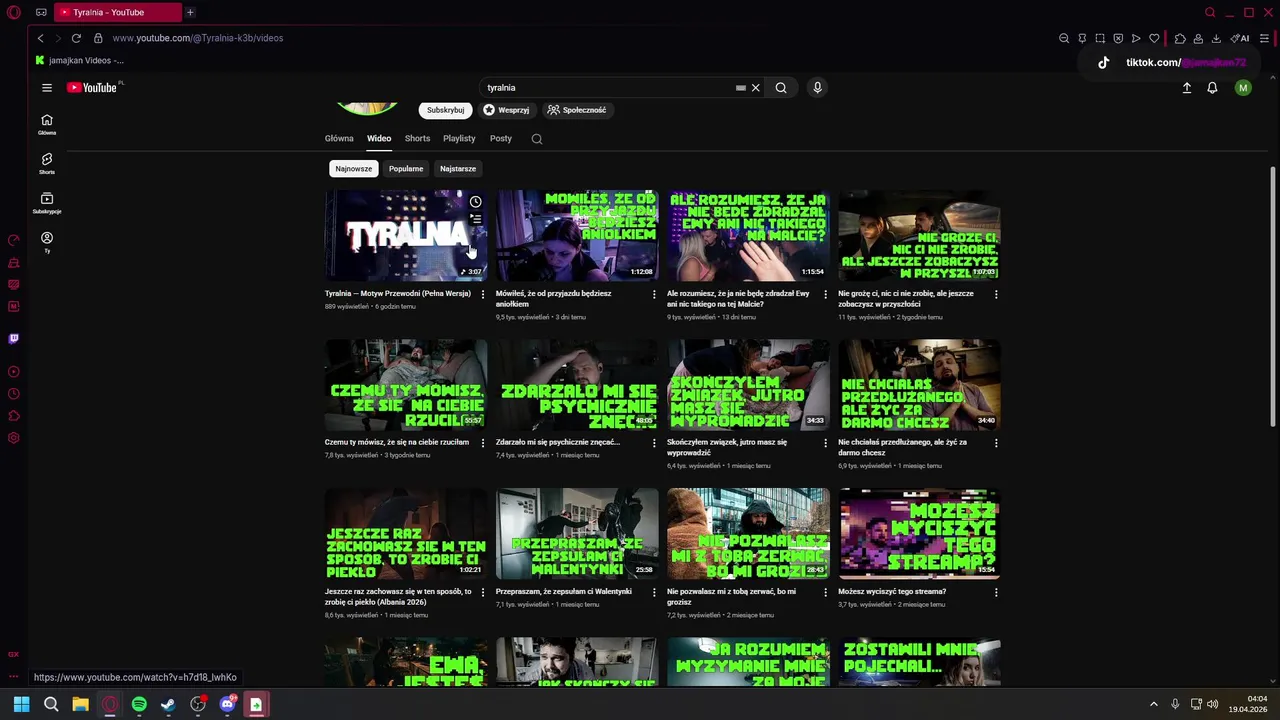Image resolution: width=1280 pixels, height=720 pixels.
Task: Open options for 'Ale rozumiesz, że ja nie będę' video
Action: tap(825, 294)
